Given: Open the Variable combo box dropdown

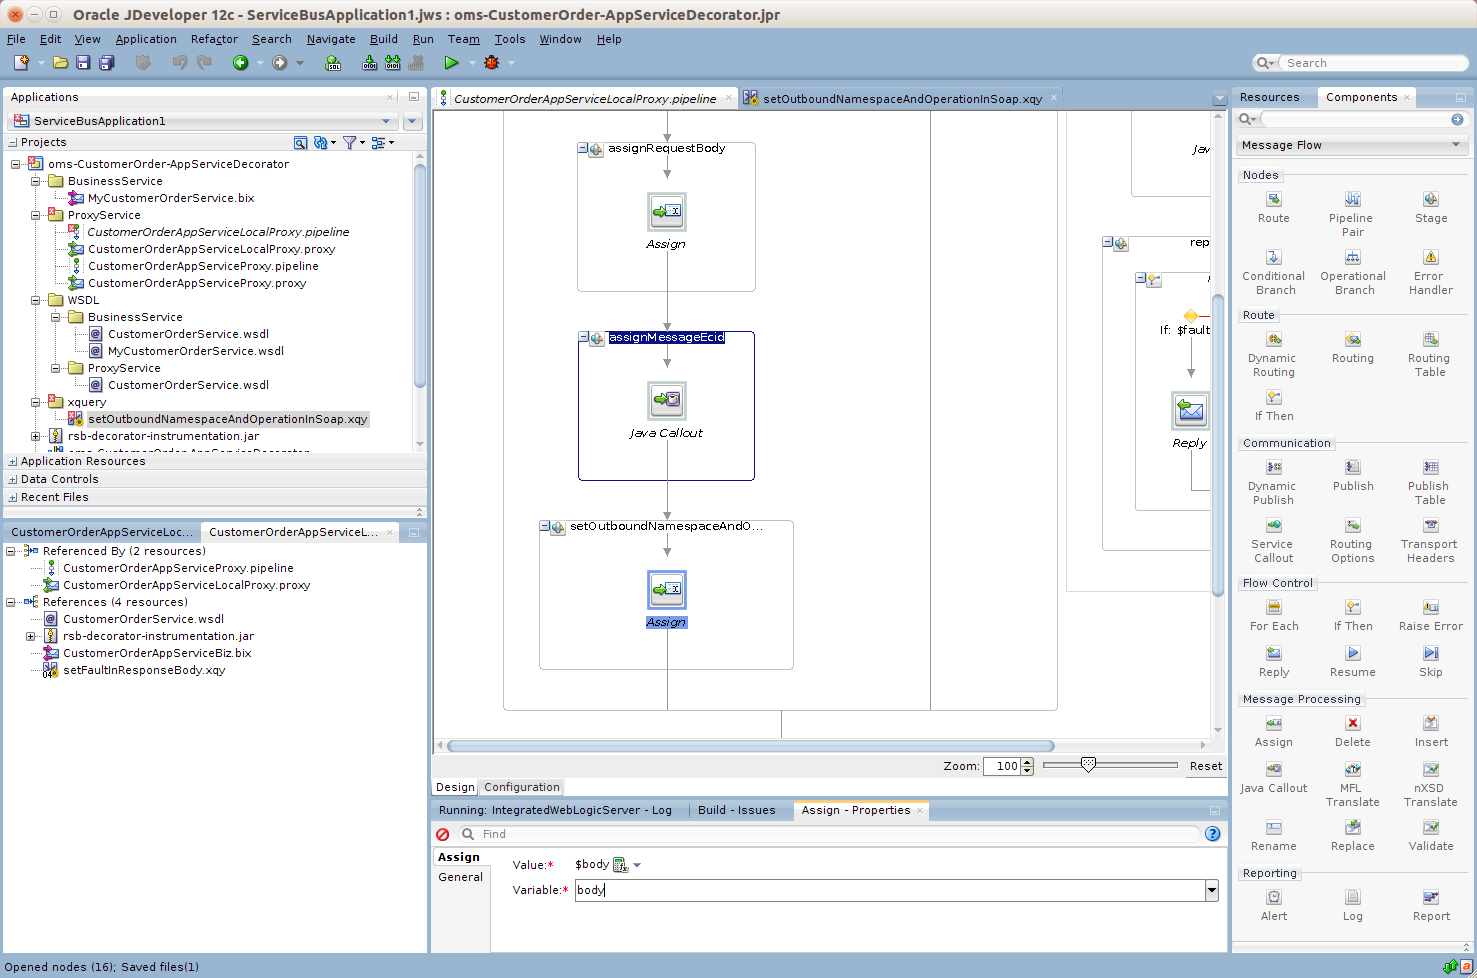Looking at the screenshot, I should point(1211,890).
